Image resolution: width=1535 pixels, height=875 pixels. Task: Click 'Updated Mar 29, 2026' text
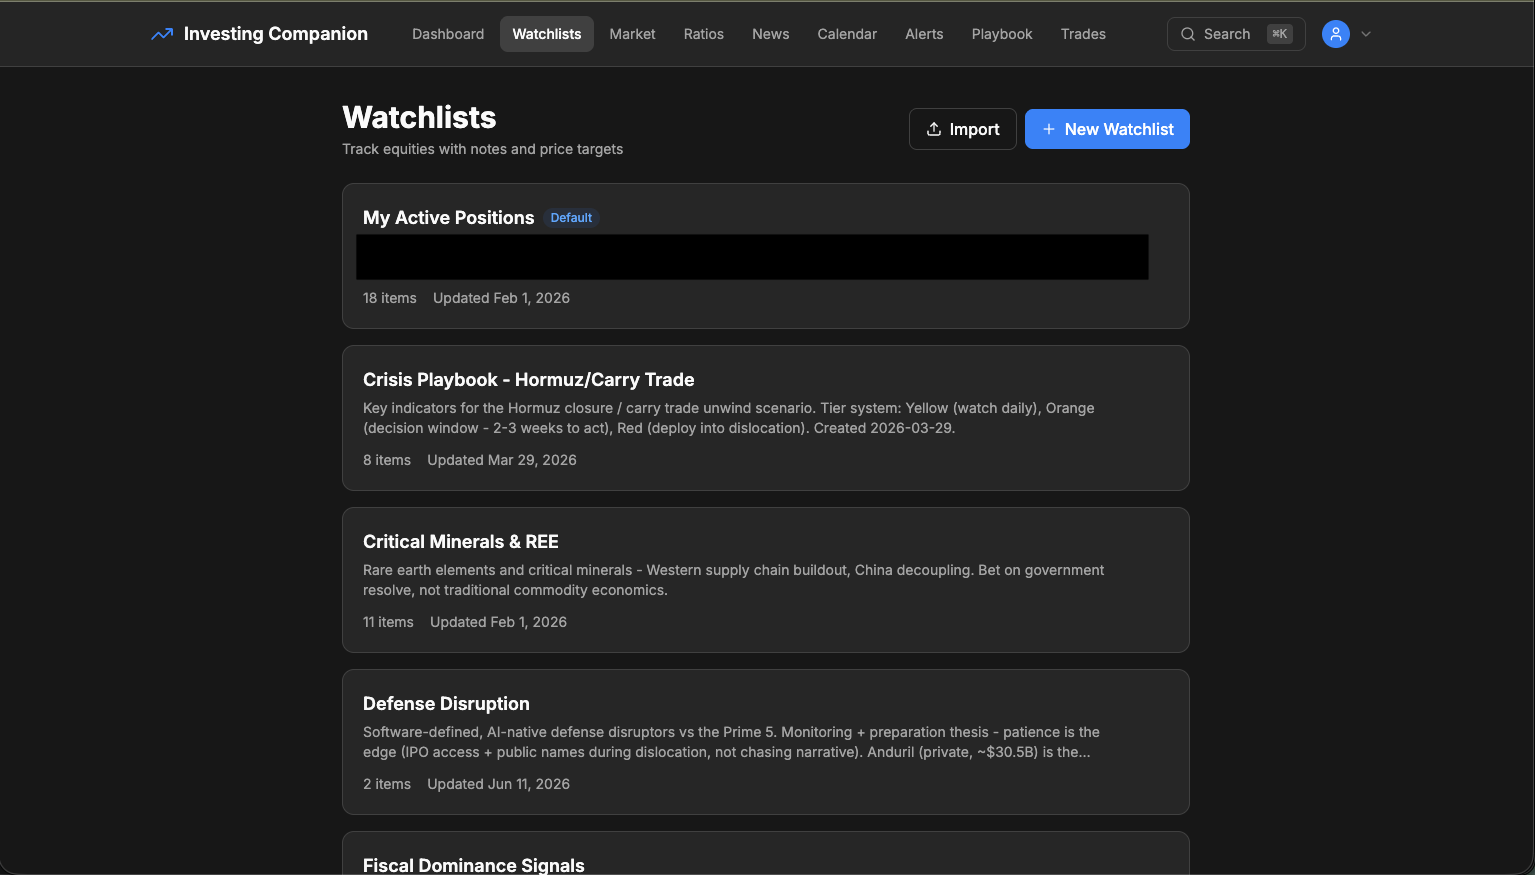(502, 460)
